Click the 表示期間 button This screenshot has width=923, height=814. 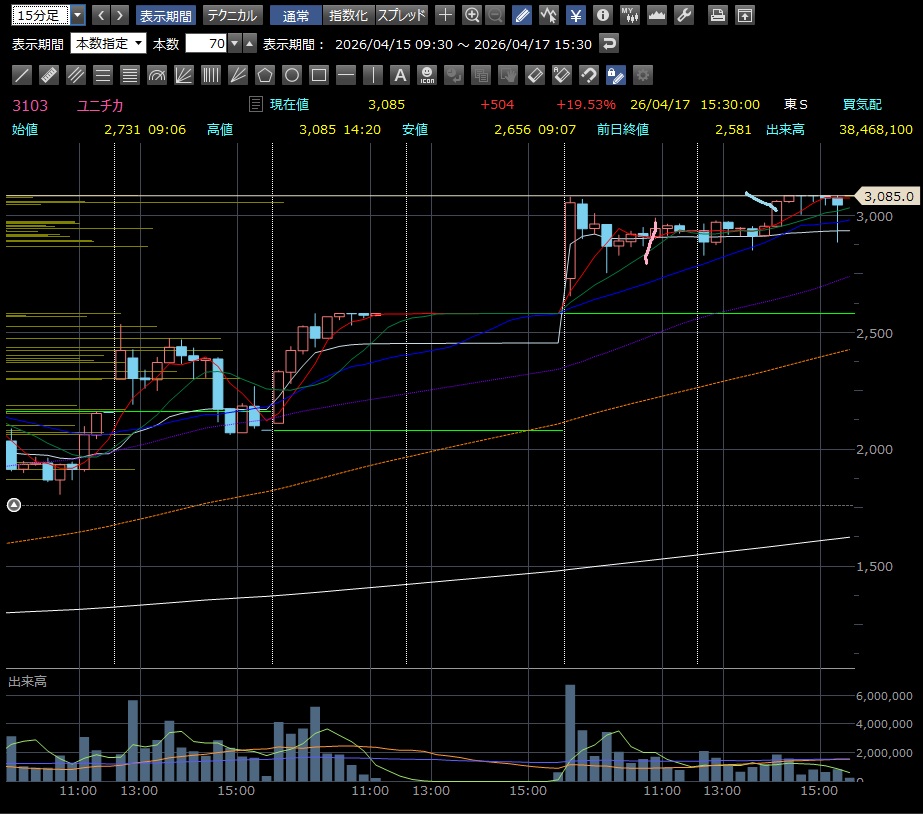167,15
